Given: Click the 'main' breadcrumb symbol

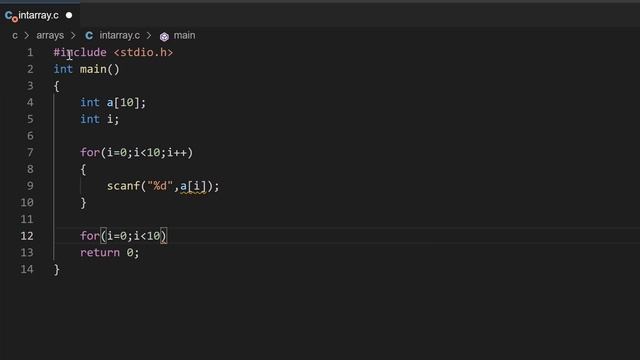Looking at the screenshot, I should click(184, 36).
